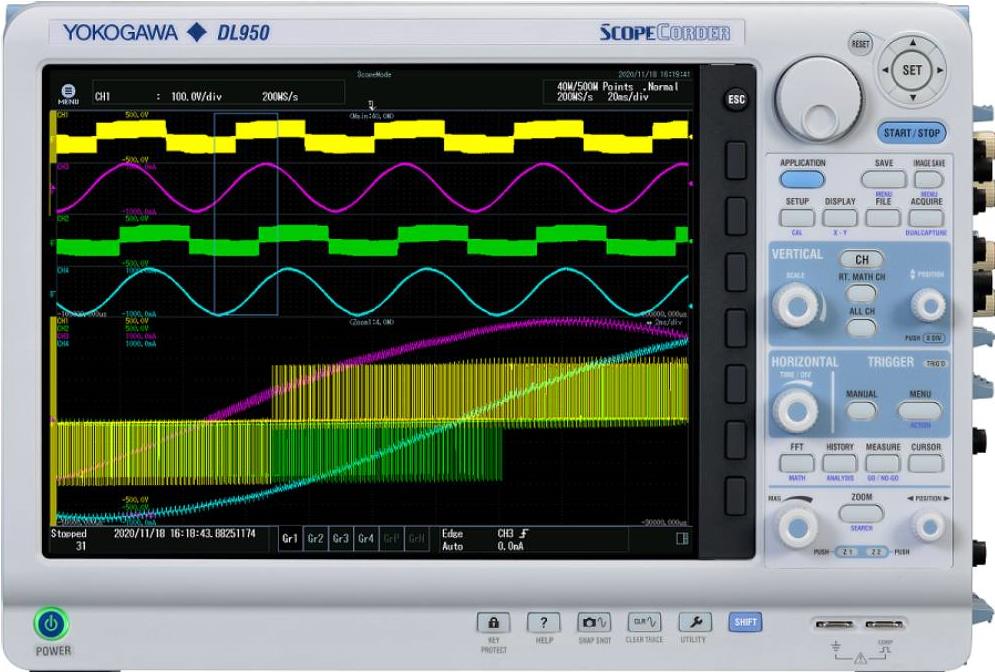This screenshot has width=995, height=672.
Task: Select the CH key in VERTICAL section
Action: click(861, 260)
